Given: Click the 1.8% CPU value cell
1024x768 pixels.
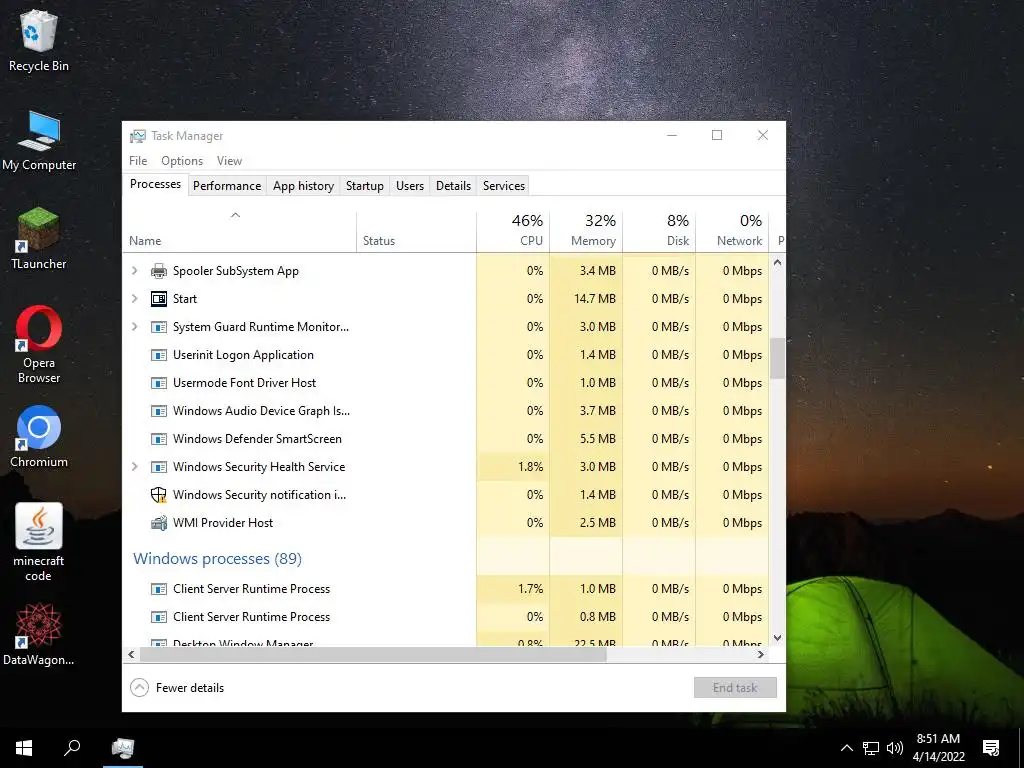Looking at the screenshot, I should [513, 466].
